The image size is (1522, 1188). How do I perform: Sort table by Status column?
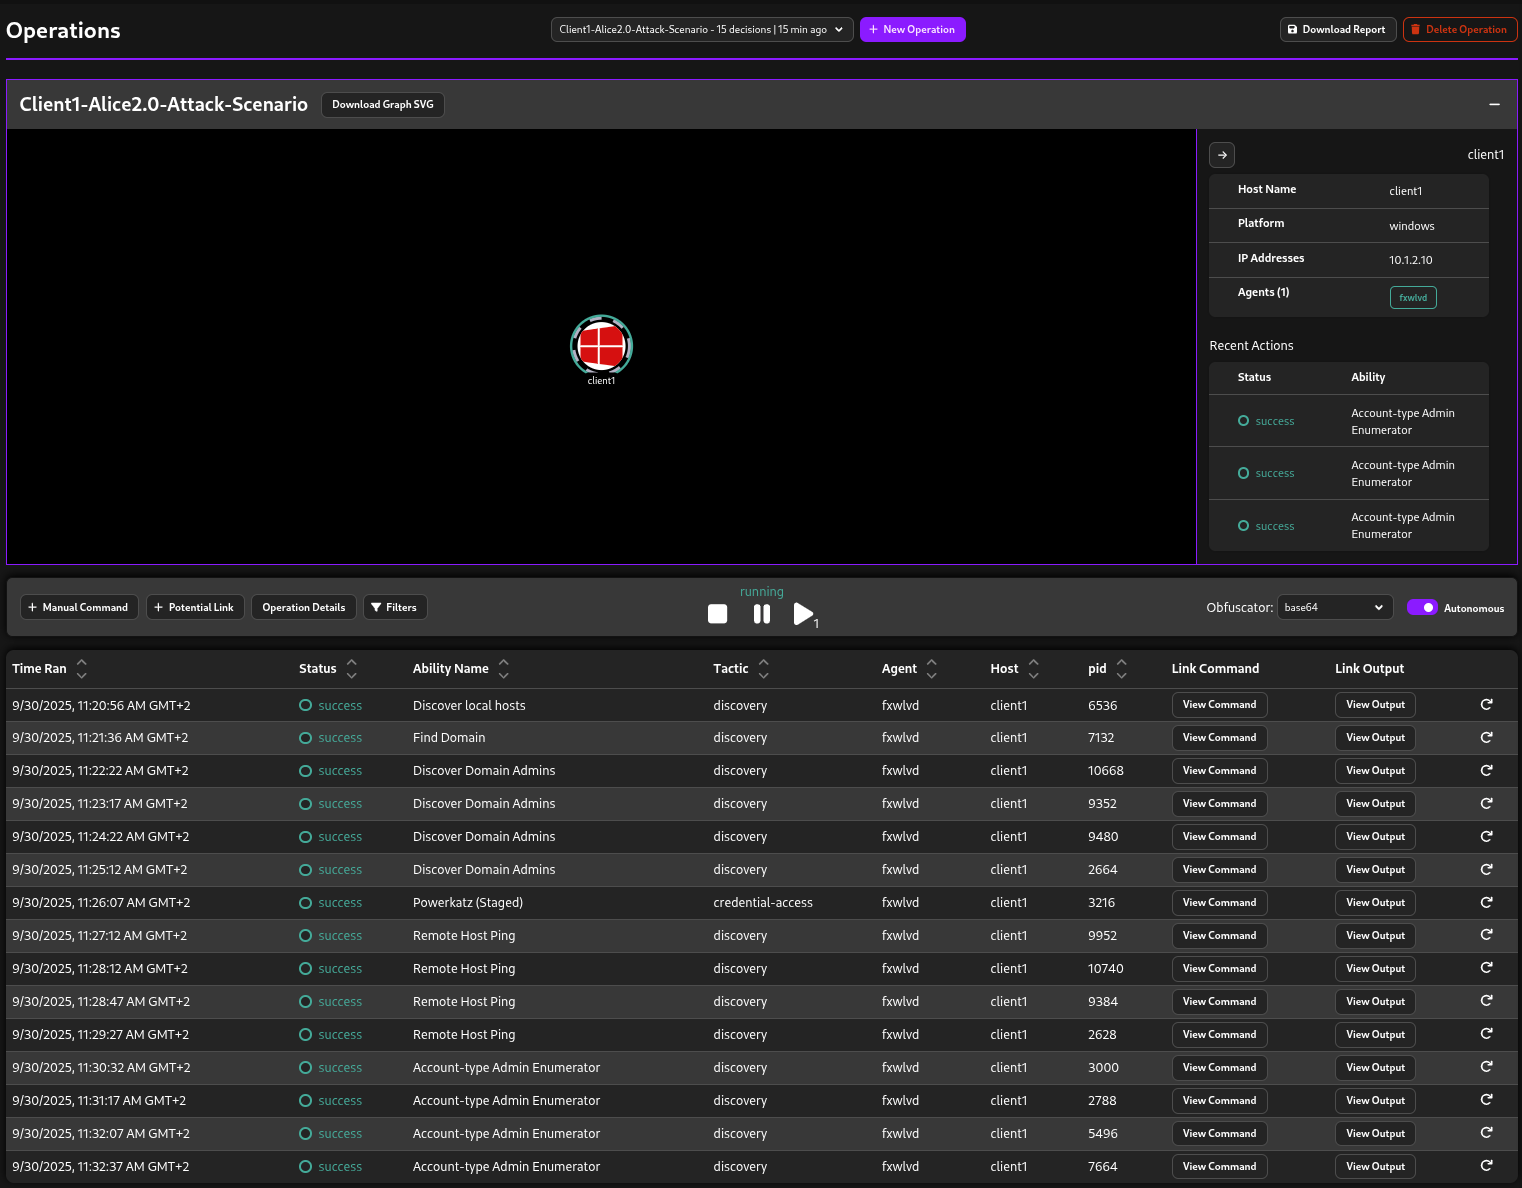coord(351,668)
